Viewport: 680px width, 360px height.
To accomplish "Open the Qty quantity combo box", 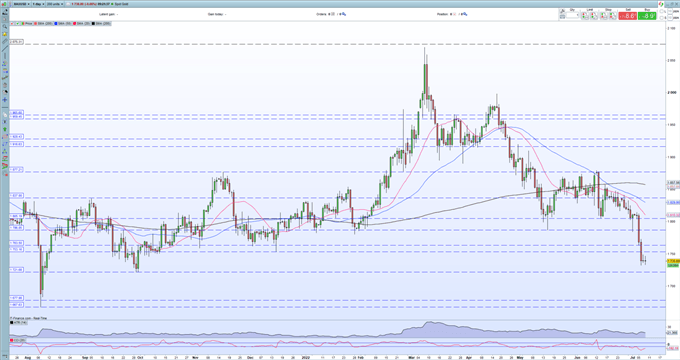I will click(x=572, y=15).
